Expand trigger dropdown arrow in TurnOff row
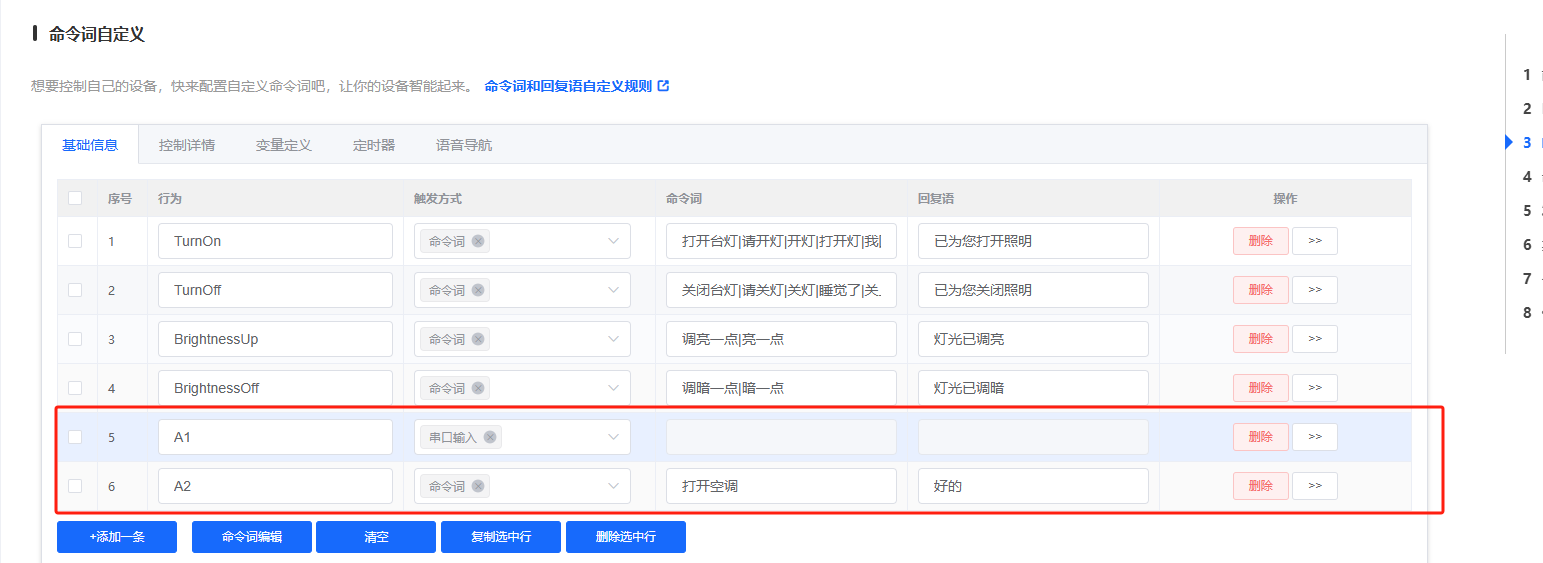Viewport: 1543px width, 563px height. click(613, 290)
